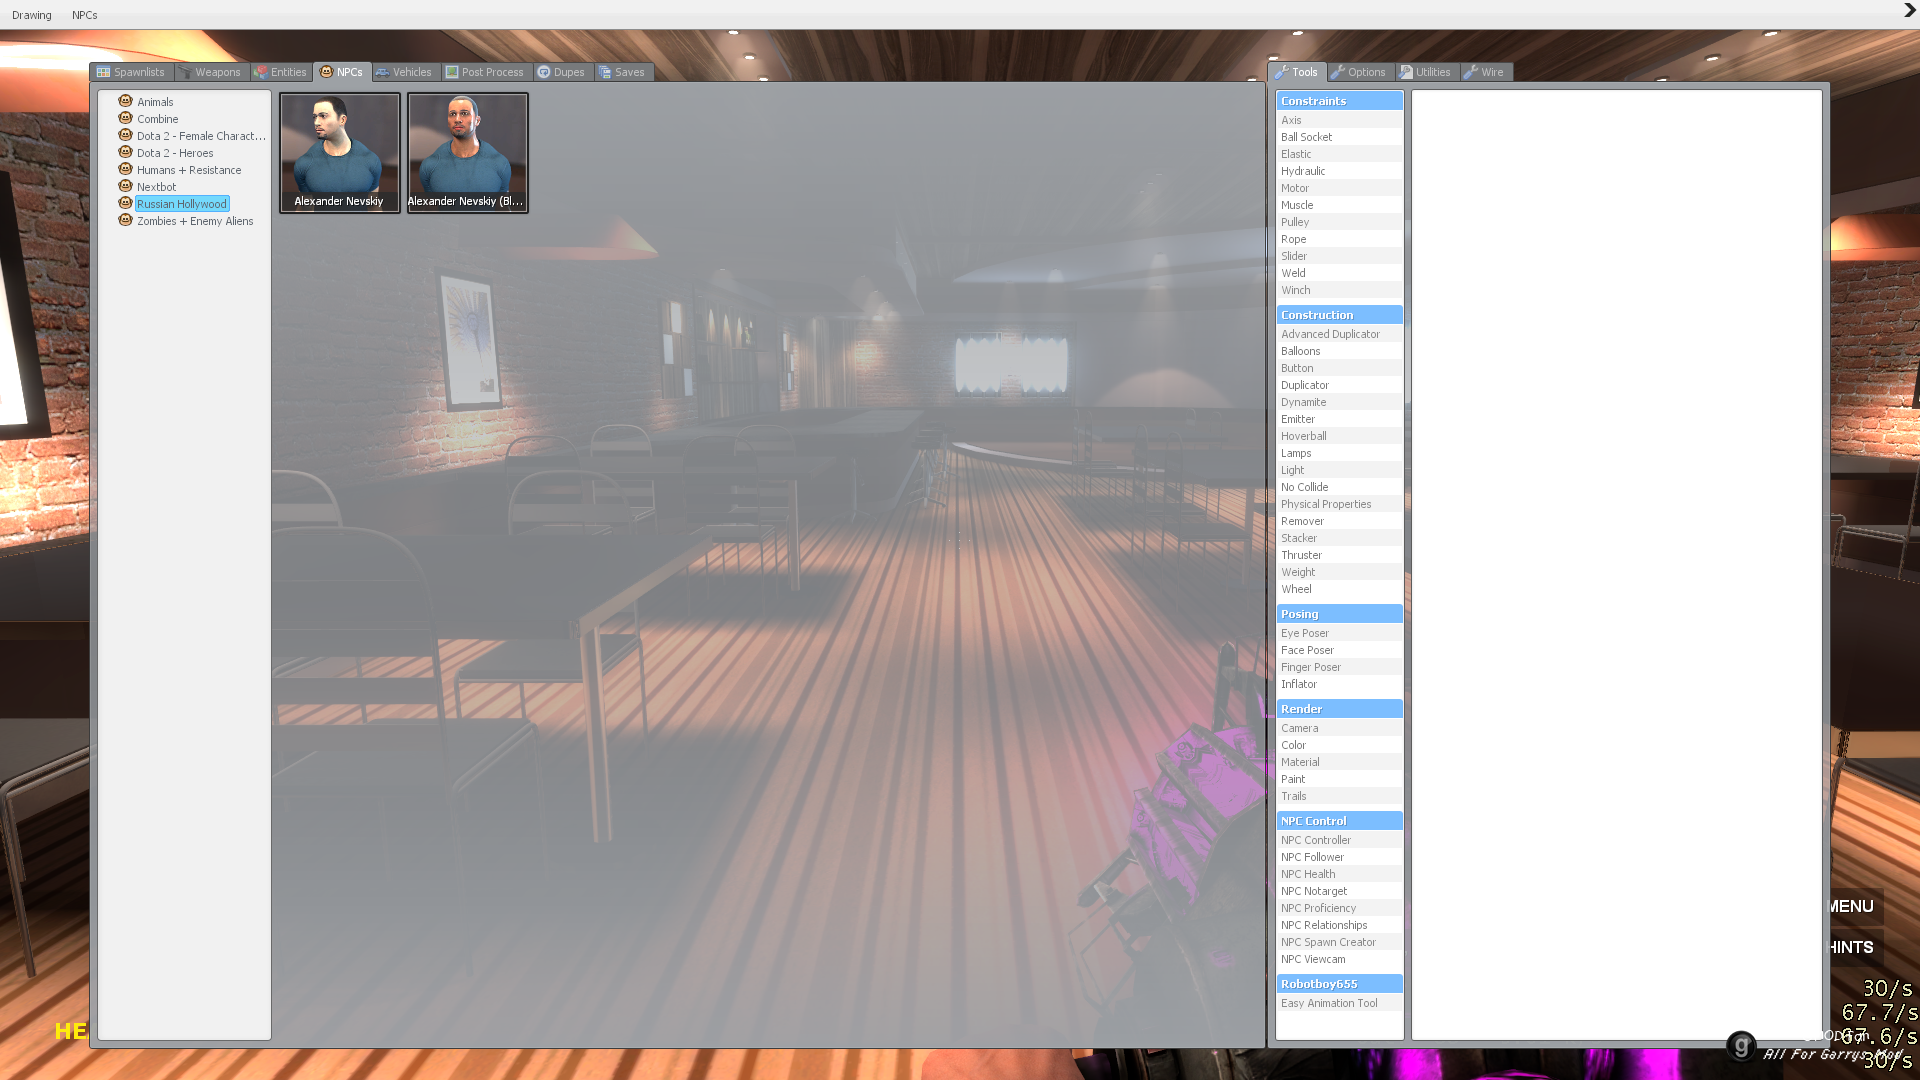Click the arrow icon at top-right corner
The width and height of the screenshot is (1920, 1080).
click(x=1909, y=11)
